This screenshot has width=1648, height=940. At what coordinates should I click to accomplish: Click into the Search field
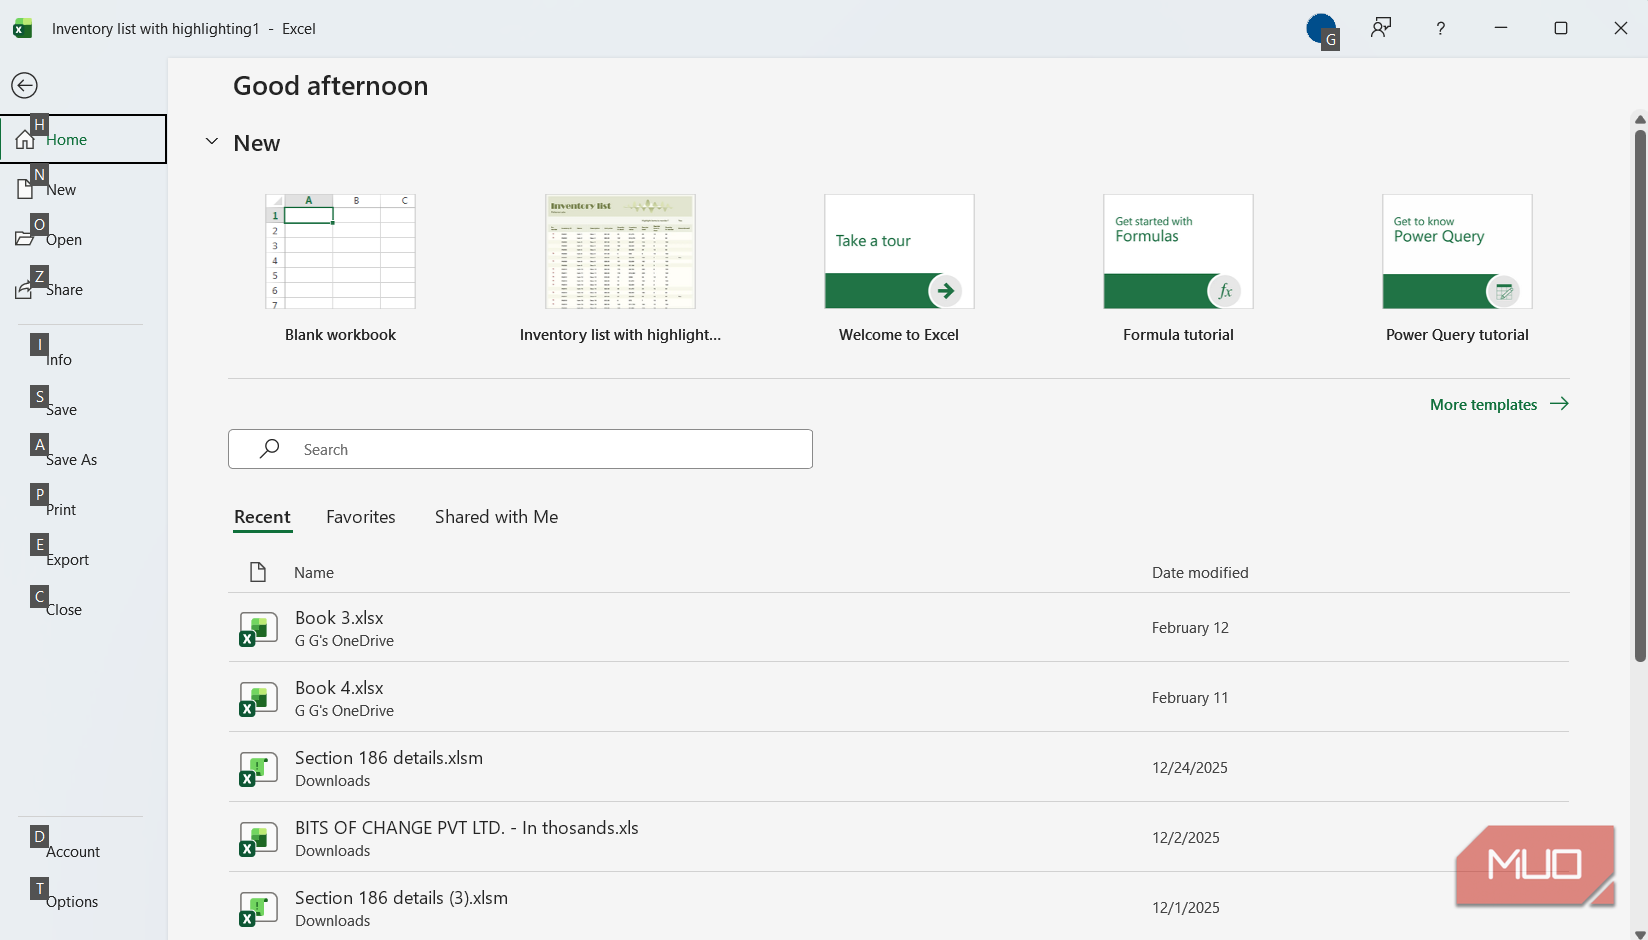(x=520, y=449)
